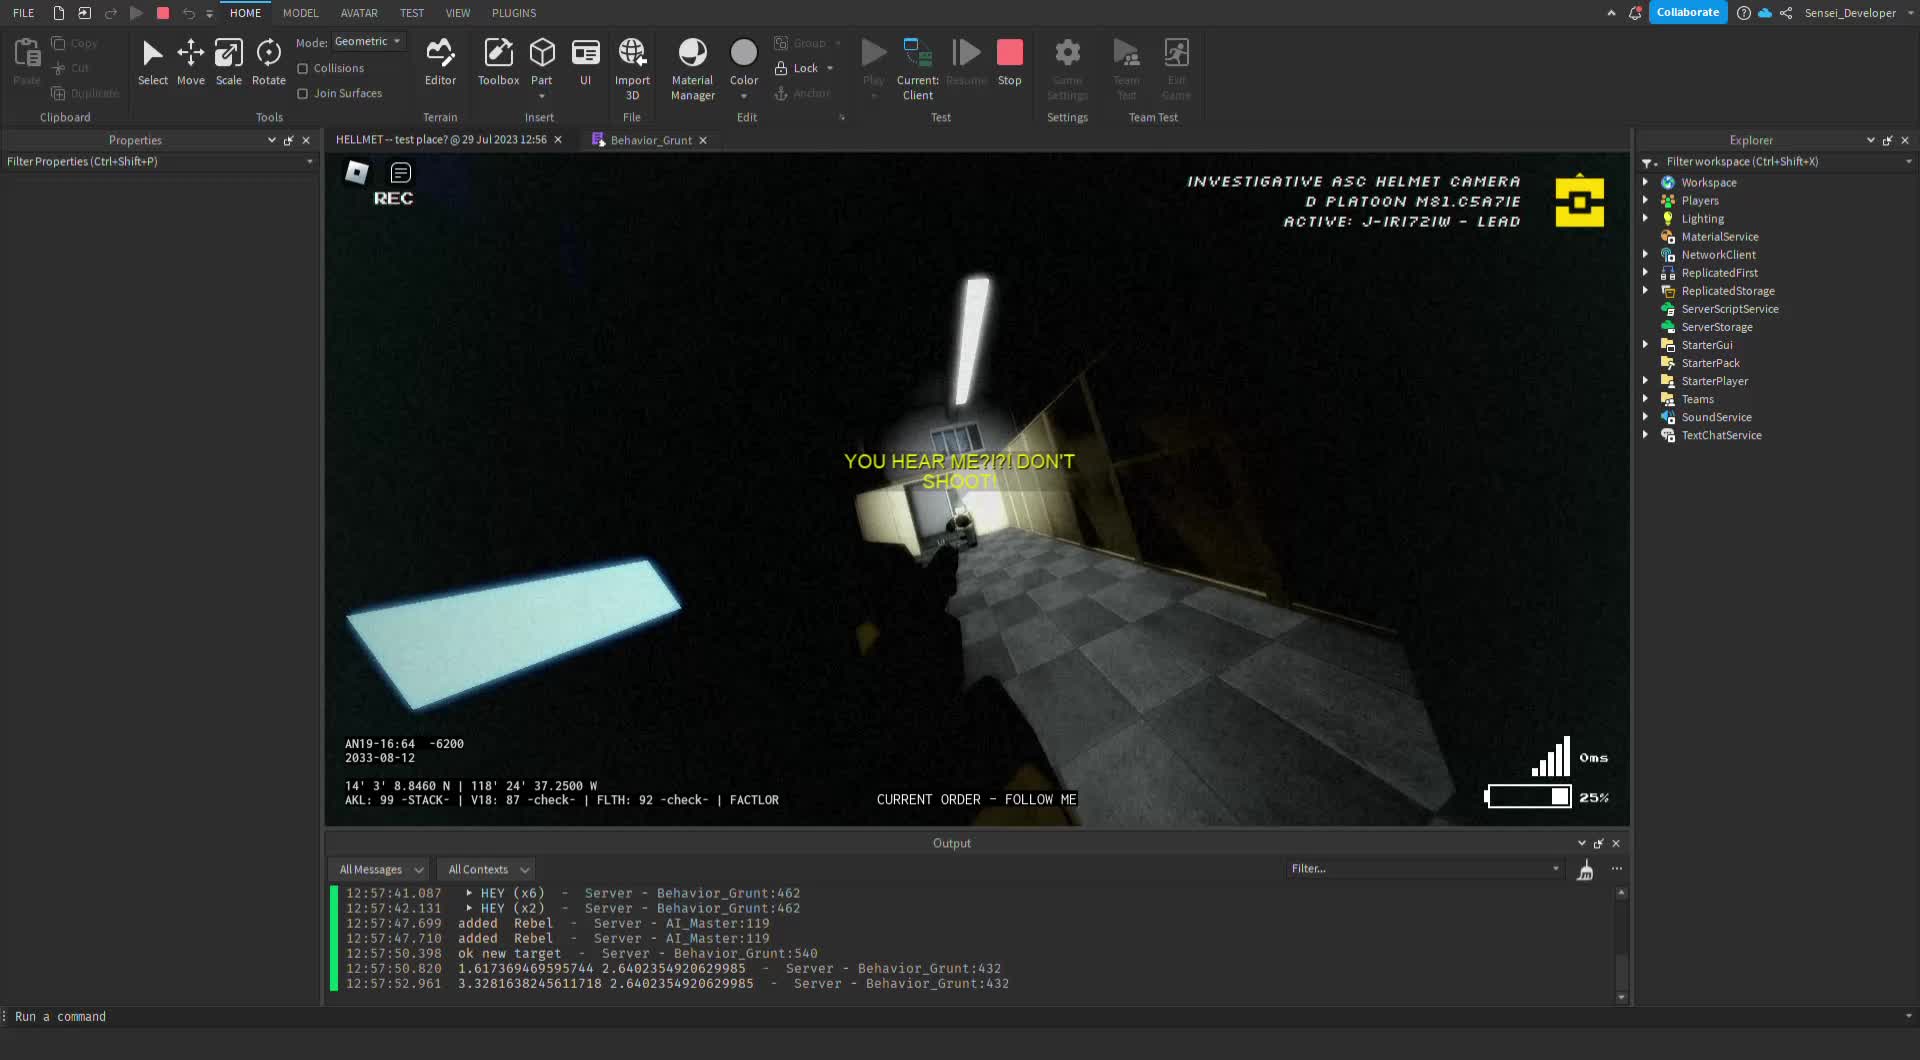The width and height of the screenshot is (1920, 1060).
Task: Open Roblox menu icon in game viewport
Action: click(x=357, y=173)
